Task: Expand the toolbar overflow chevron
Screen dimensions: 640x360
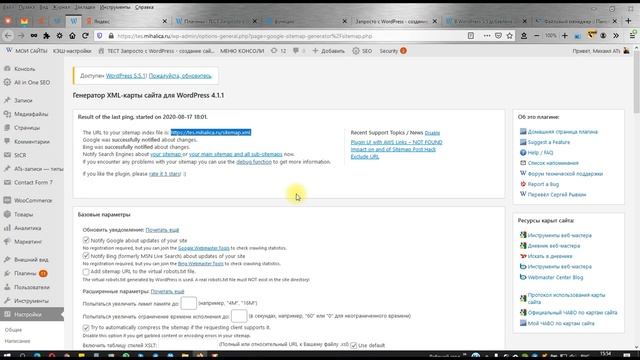Action: click(x=616, y=36)
